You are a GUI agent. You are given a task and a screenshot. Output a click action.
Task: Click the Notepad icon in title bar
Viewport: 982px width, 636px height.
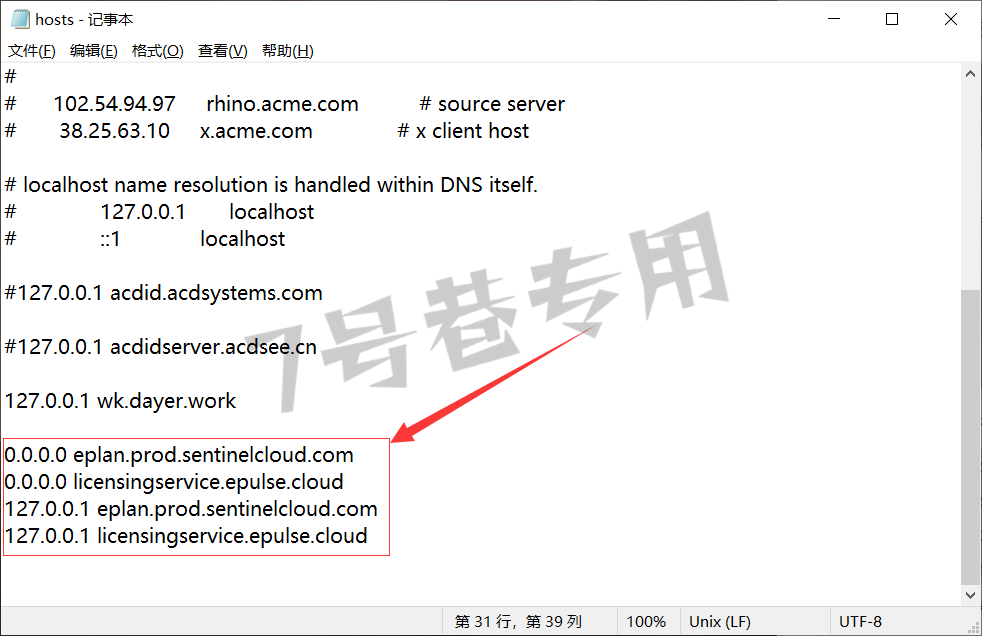click(20, 19)
